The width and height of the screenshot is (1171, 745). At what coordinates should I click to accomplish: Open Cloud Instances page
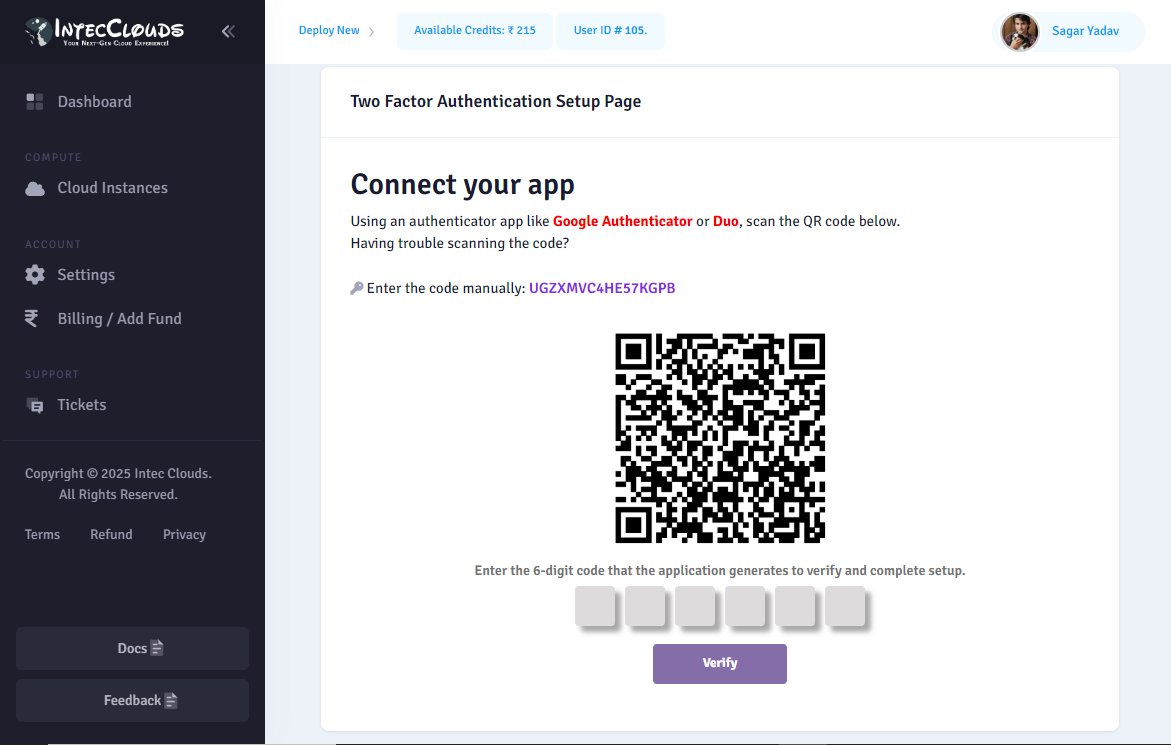(x=112, y=188)
